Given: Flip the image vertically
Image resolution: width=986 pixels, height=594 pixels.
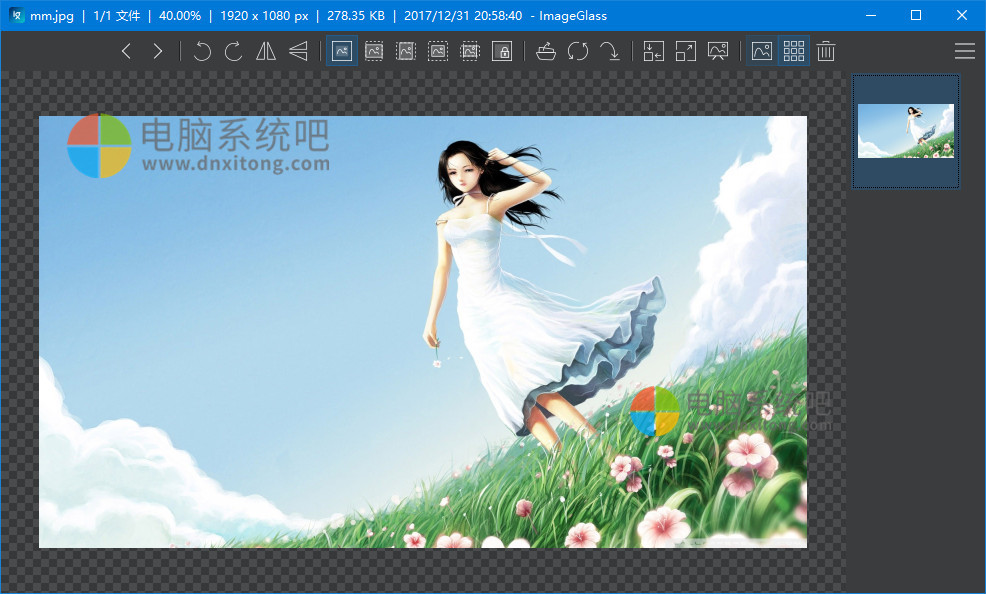Looking at the screenshot, I should 298,50.
